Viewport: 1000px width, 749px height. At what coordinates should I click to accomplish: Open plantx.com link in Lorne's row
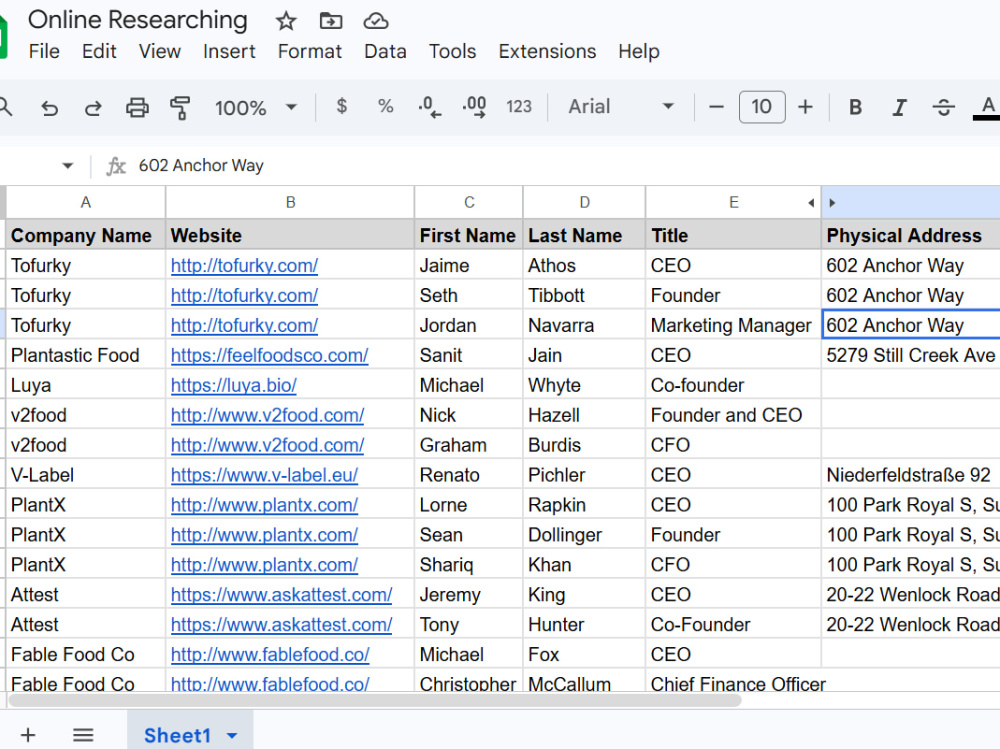[264, 505]
